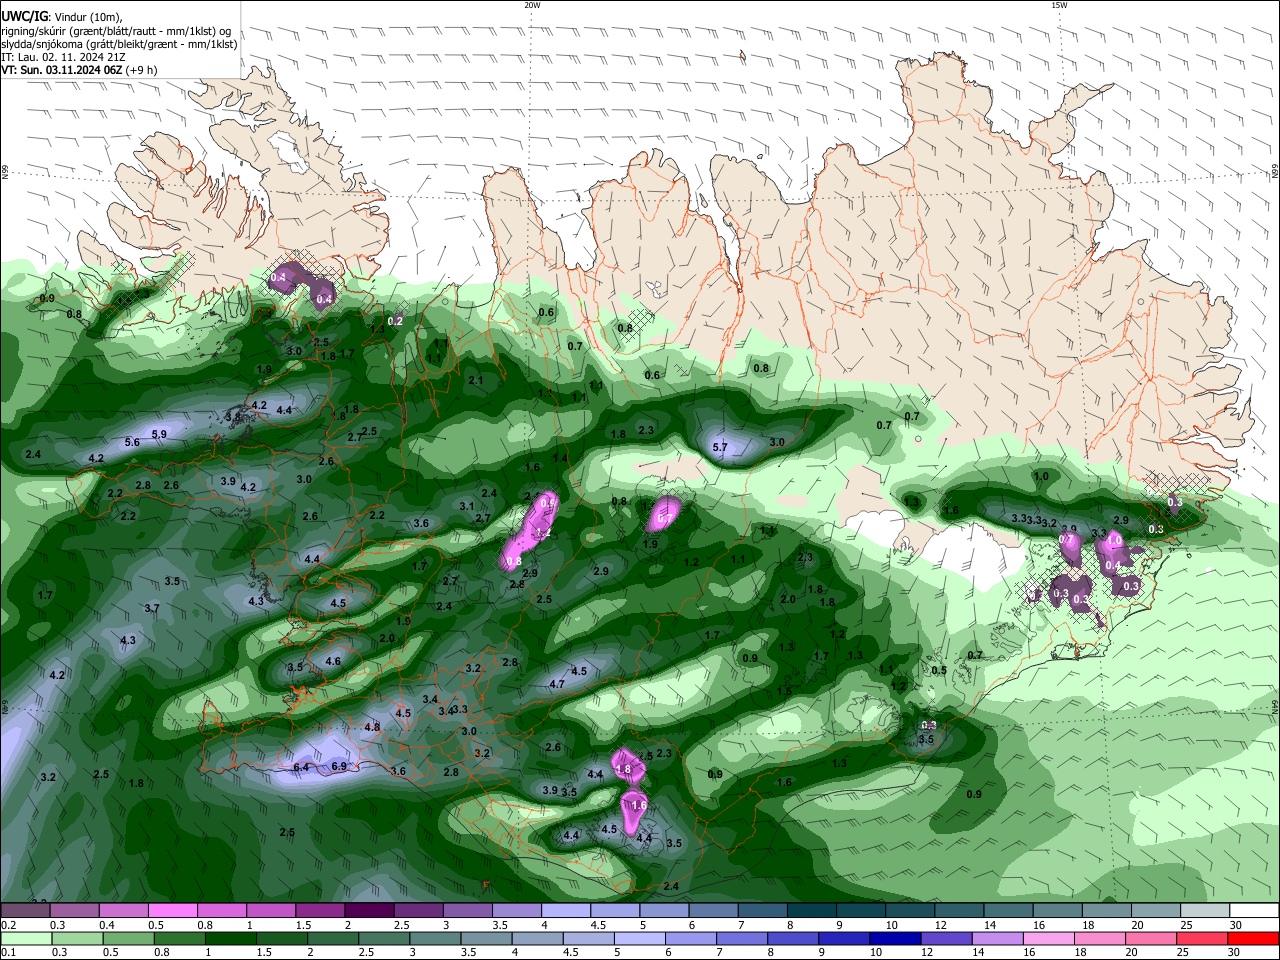
Task: Click the '20W' longitude label at top
Action: [x=532, y=5]
